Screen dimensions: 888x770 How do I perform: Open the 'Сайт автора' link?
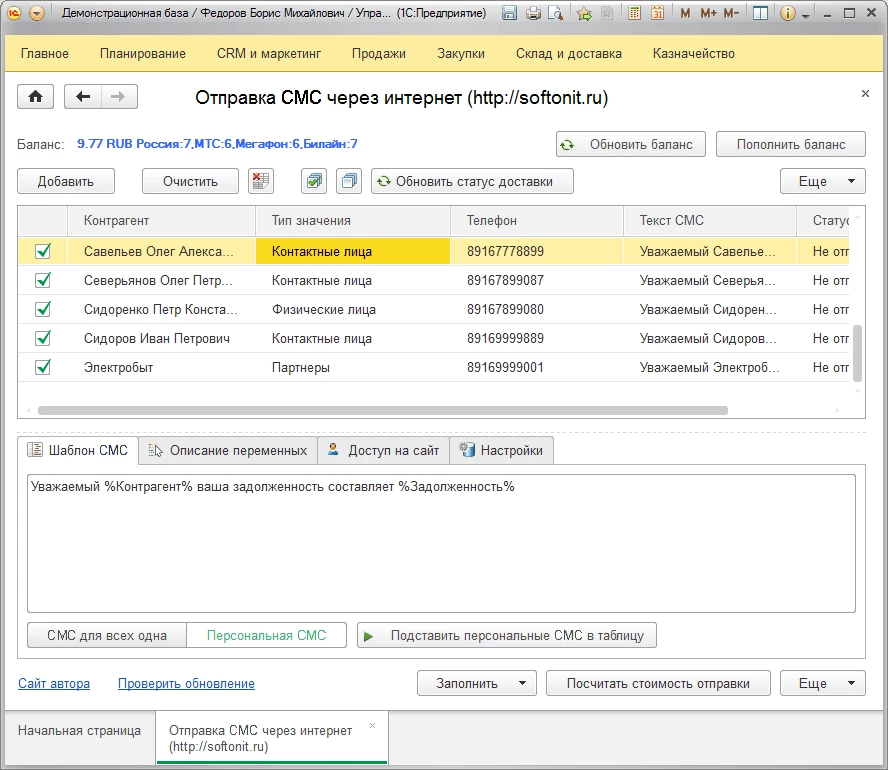tap(54, 684)
